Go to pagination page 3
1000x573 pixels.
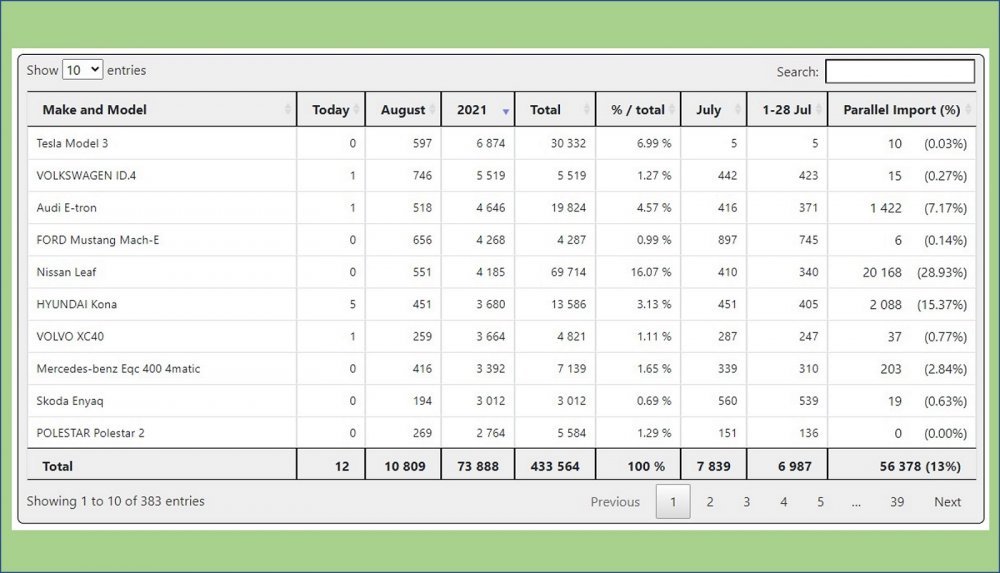(747, 502)
